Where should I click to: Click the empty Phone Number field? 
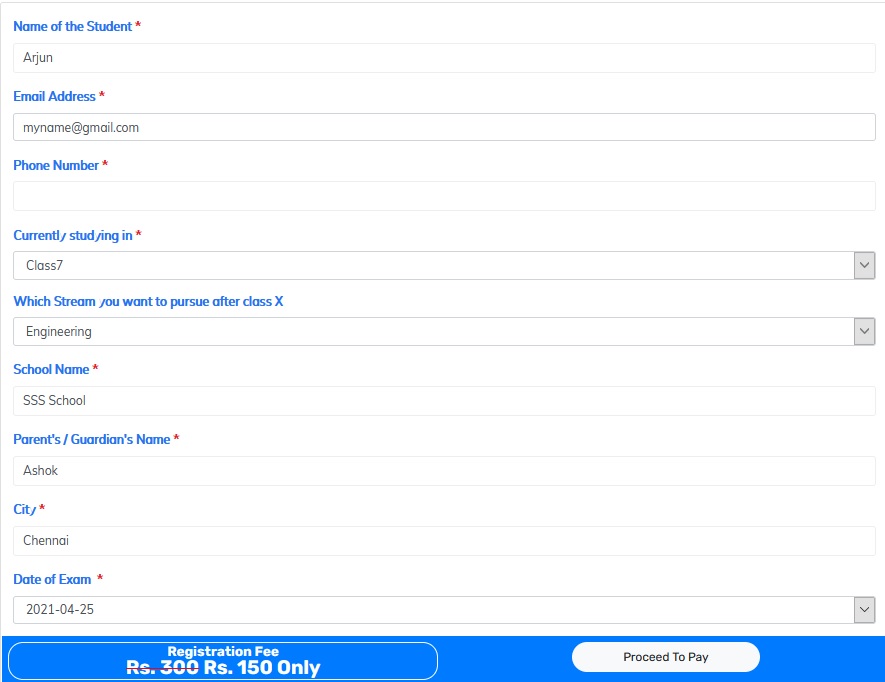point(444,196)
